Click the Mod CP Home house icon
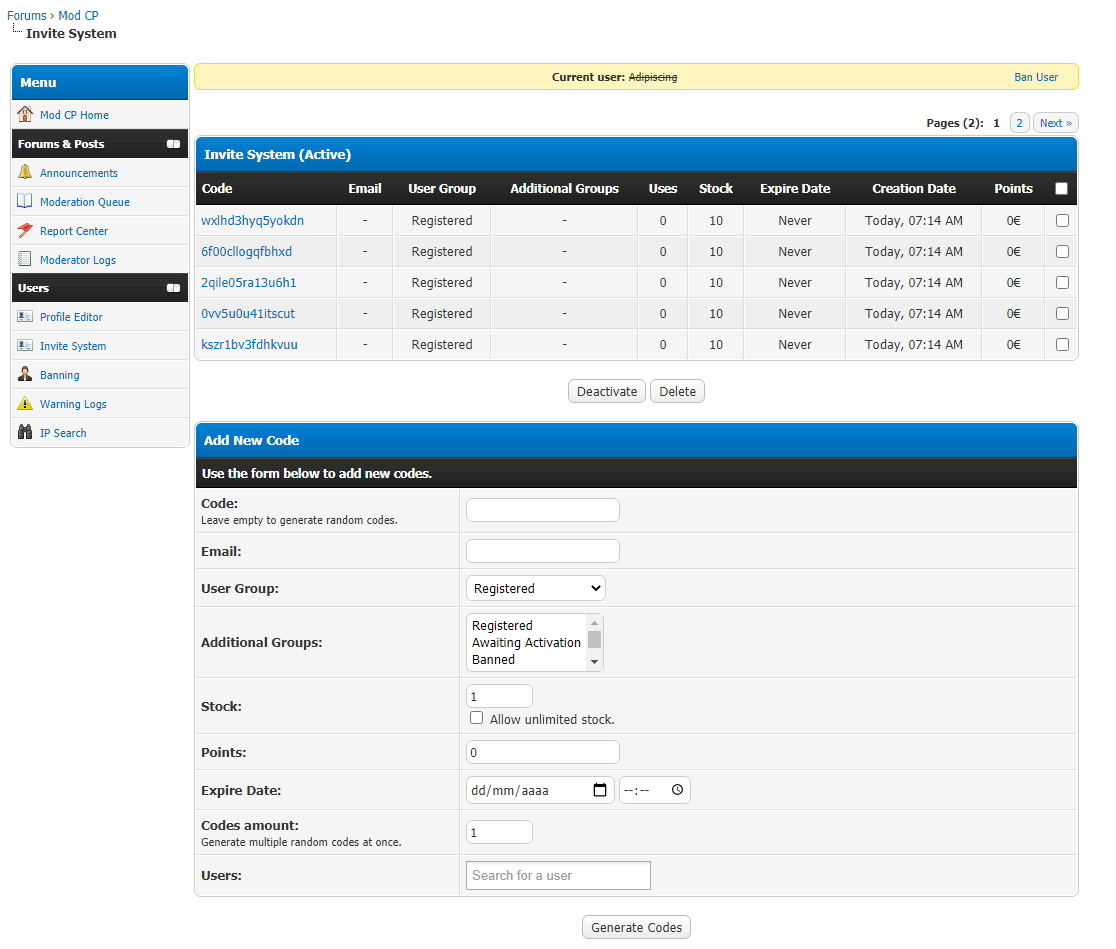The height and width of the screenshot is (949, 1116). click(x=25, y=114)
